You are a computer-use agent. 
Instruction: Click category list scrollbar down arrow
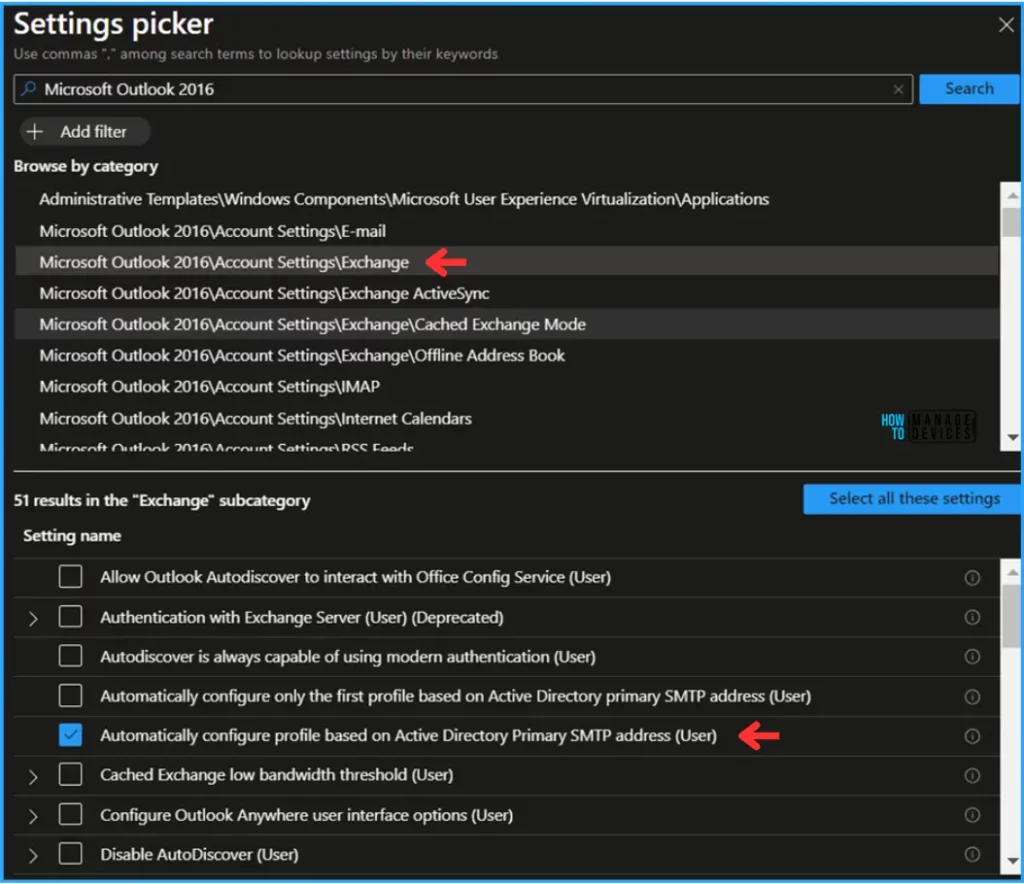click(x=1012, y=437)
